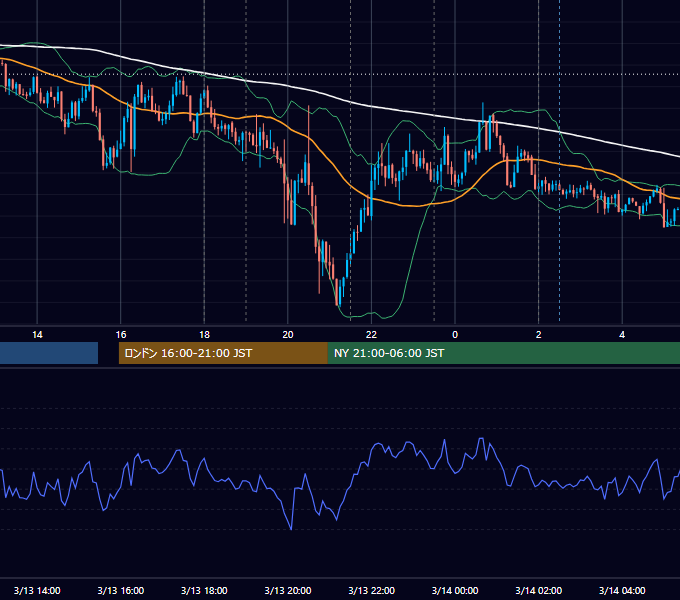680x600 pixels.
Task: Click the hour 14 axis tick label
Action: click(x=37, y=335)
